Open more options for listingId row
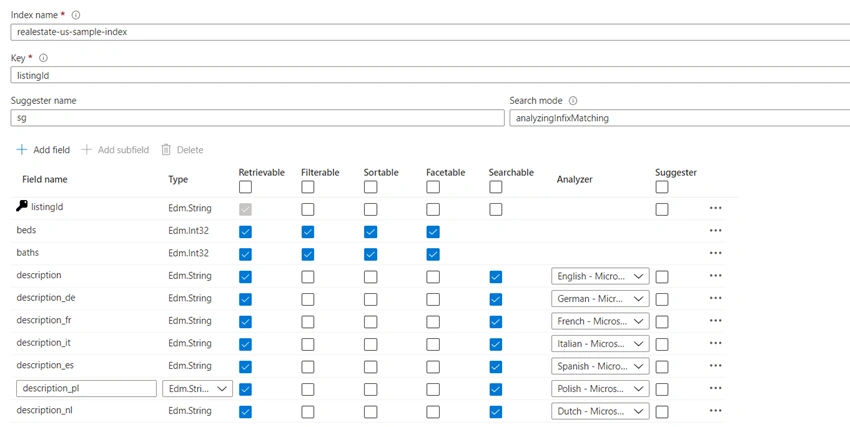850x427 pixels. 716,208
